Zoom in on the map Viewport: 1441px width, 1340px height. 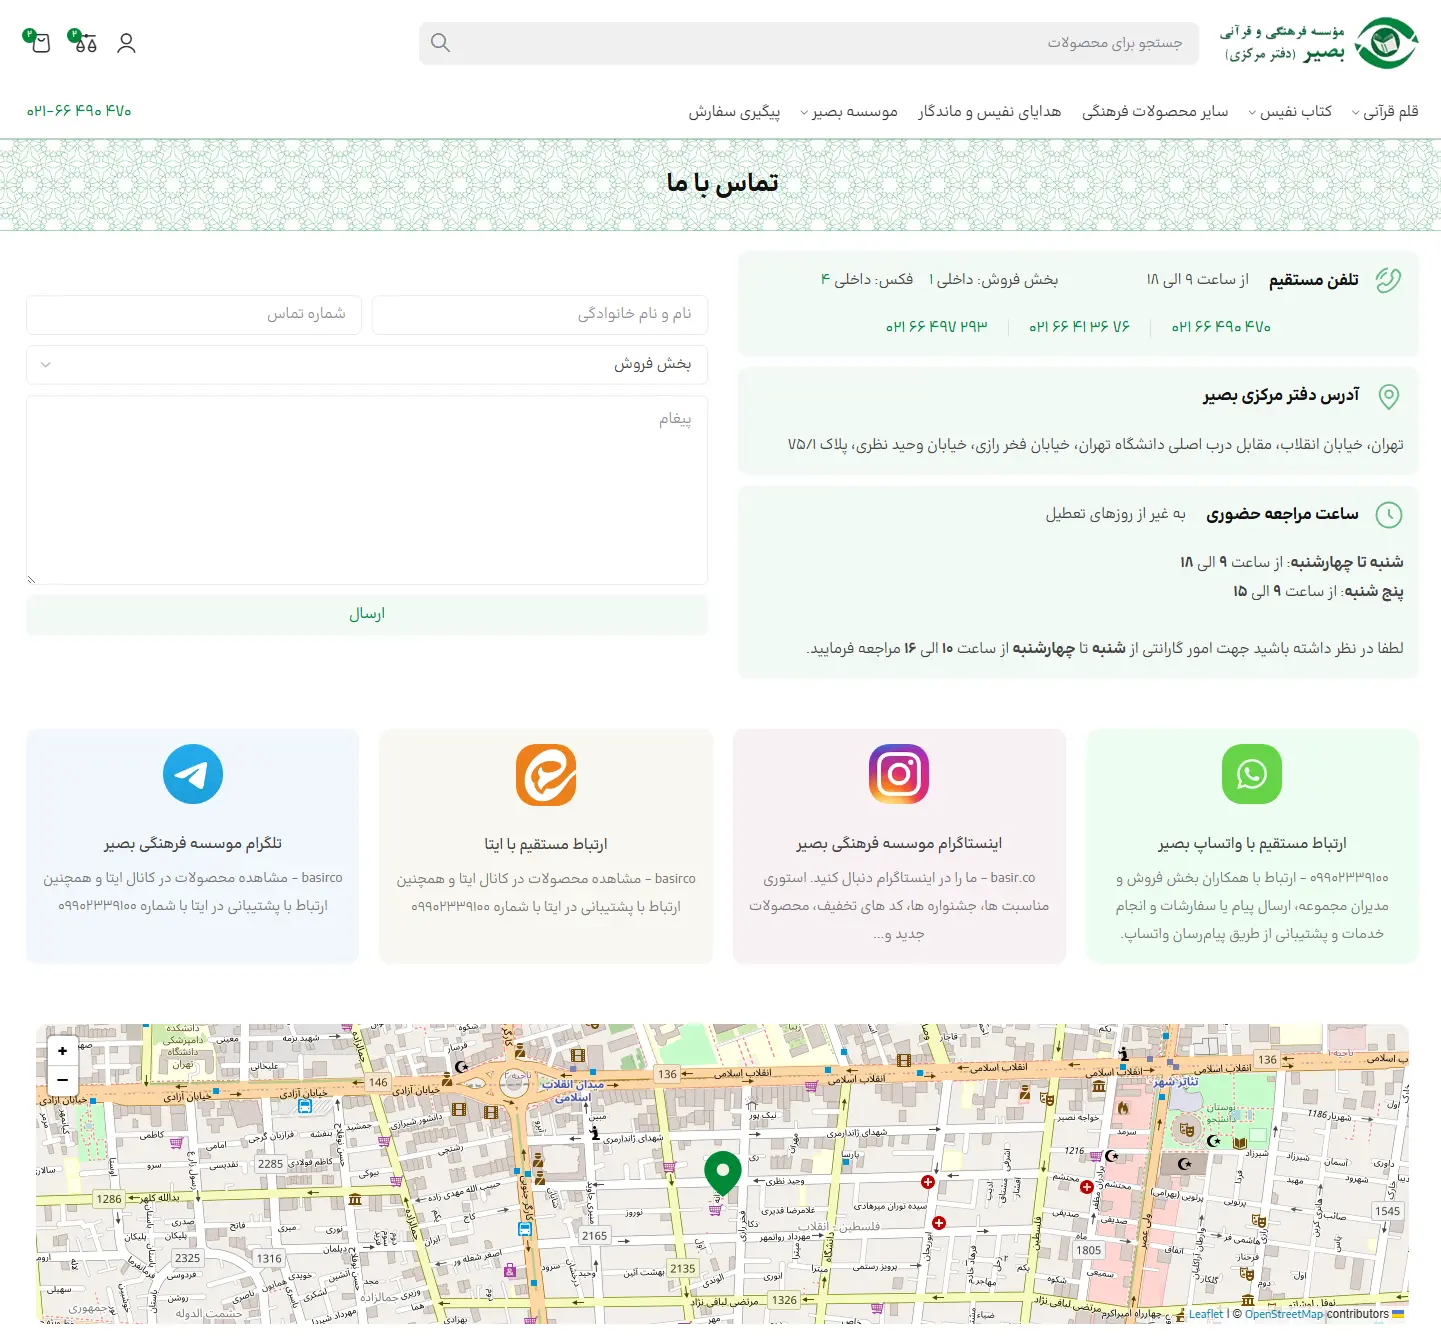pos(63,1051)
